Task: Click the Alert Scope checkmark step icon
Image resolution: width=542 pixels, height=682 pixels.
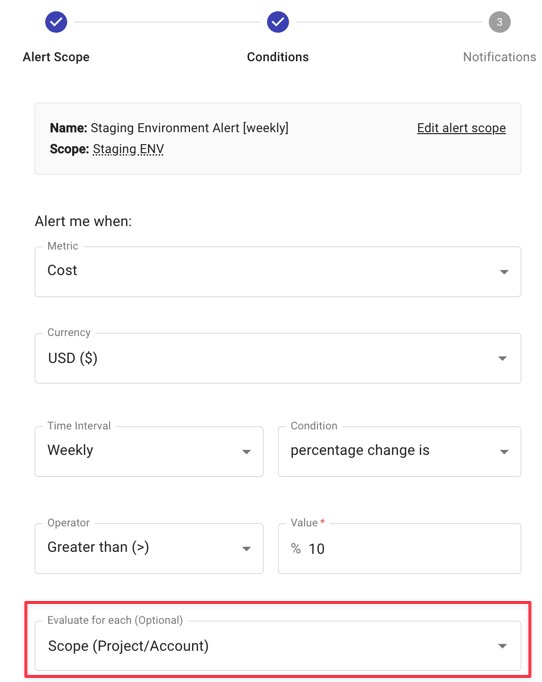Action: click(56, 22)
